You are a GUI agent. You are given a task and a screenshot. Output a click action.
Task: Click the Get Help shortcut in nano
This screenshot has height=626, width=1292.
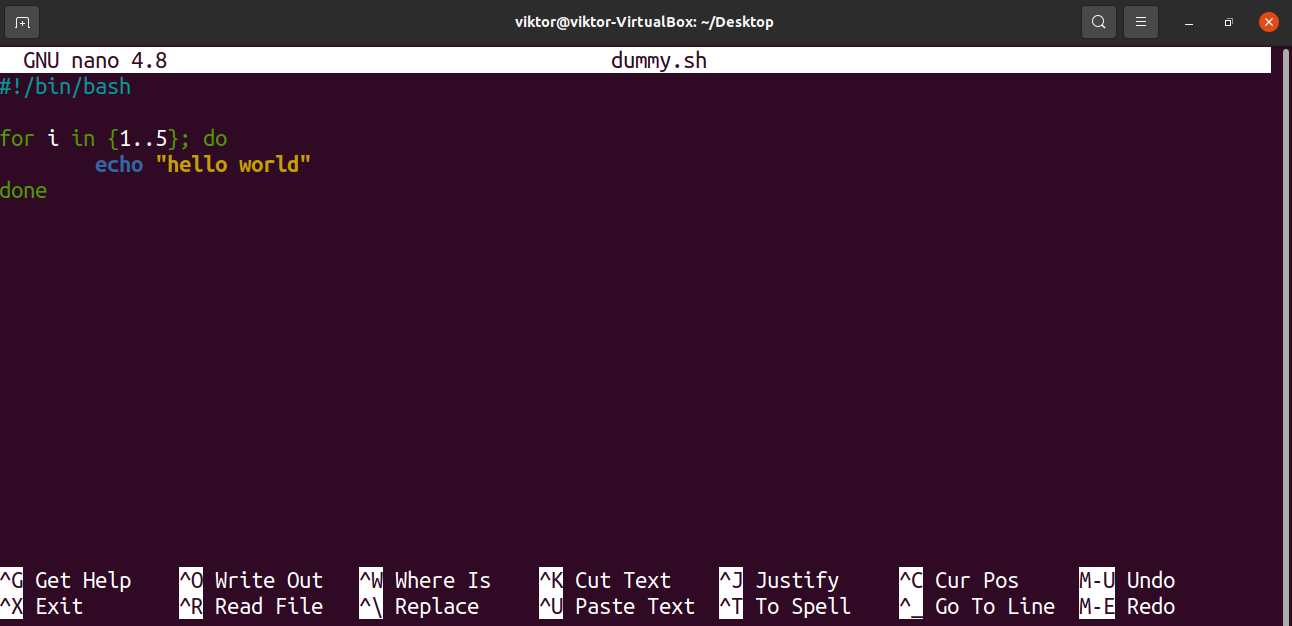coord(82,580)
